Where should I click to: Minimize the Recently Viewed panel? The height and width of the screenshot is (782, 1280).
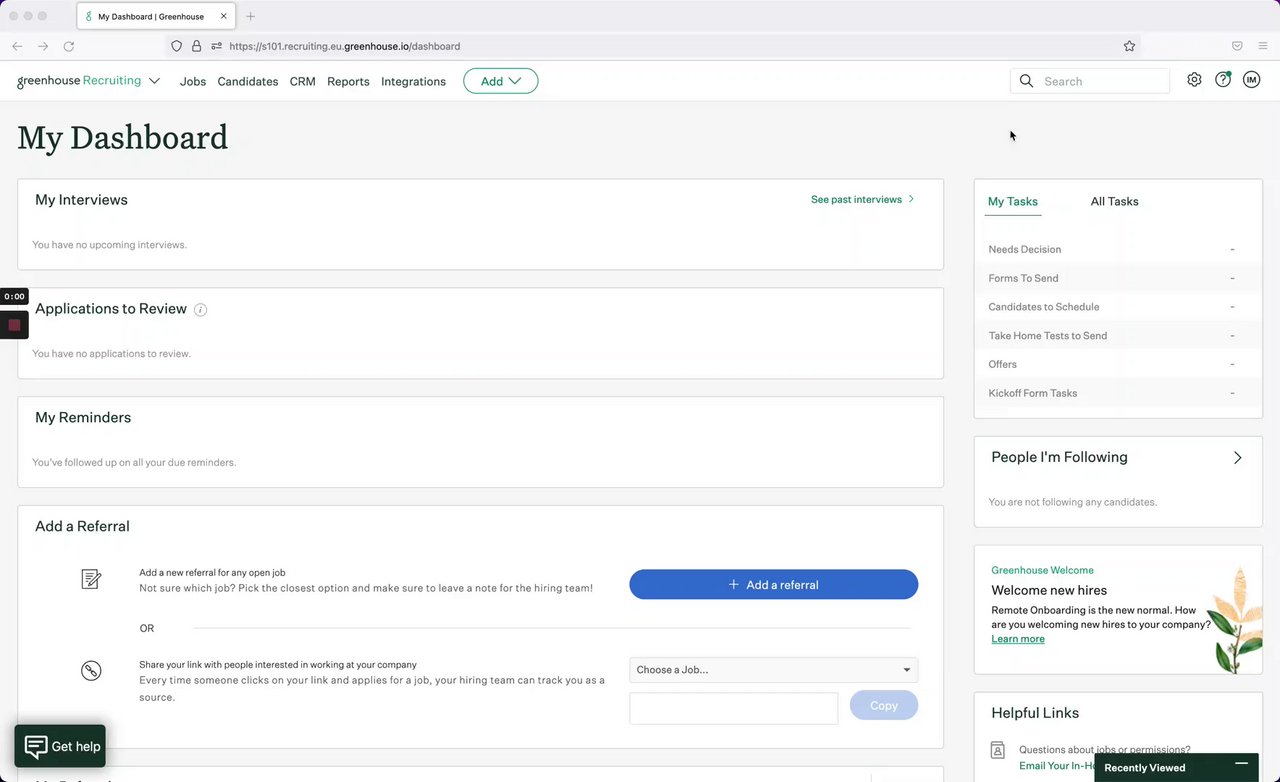1241,765
